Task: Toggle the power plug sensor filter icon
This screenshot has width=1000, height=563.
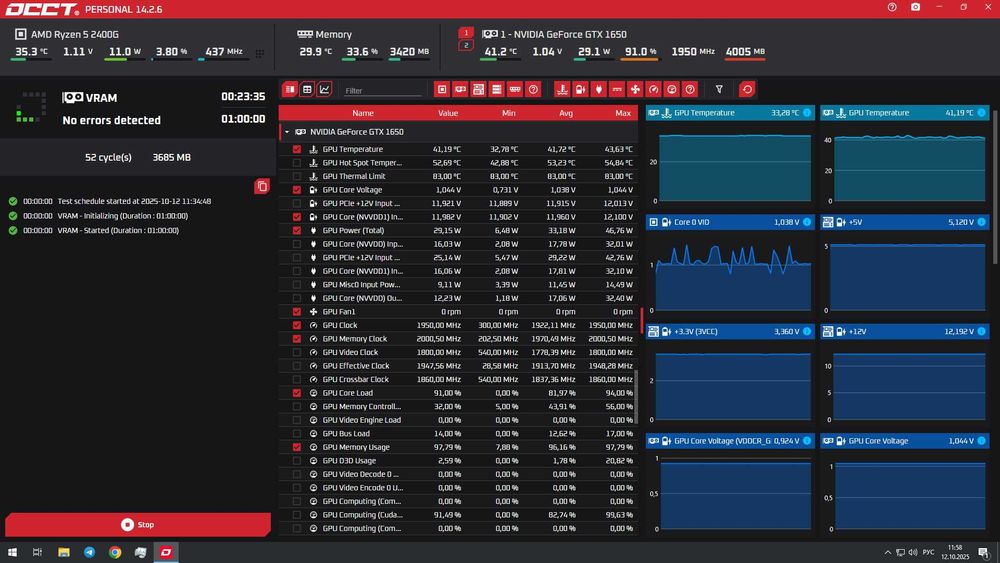Action: (x=598, y=89)
